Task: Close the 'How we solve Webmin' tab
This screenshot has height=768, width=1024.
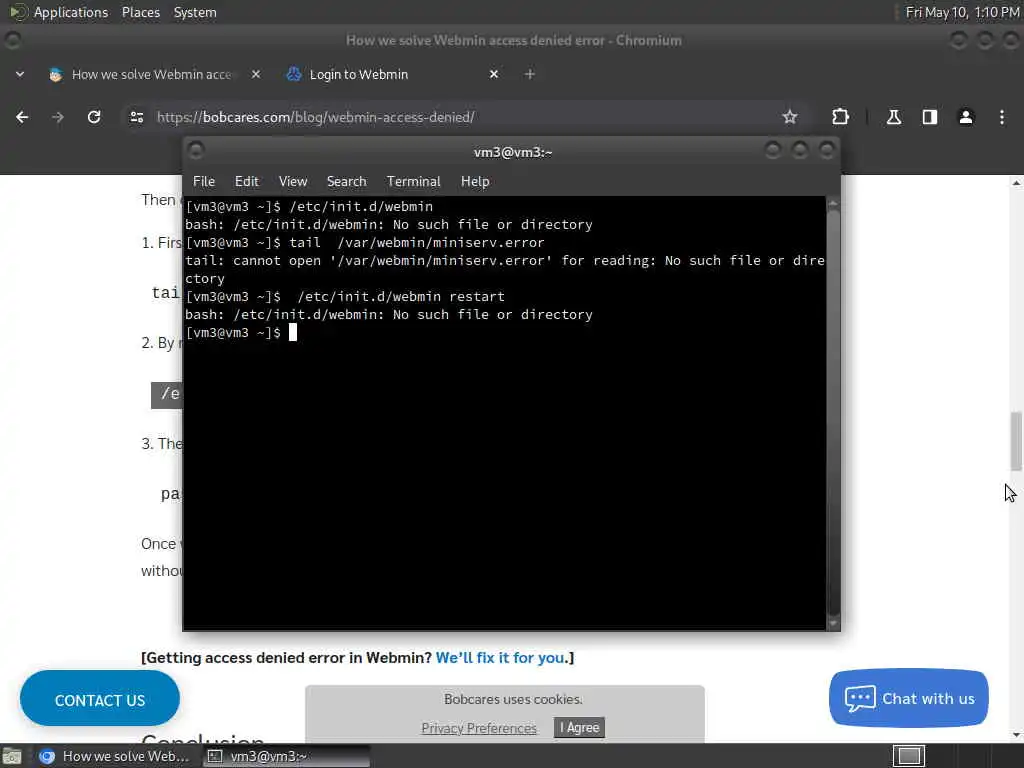Action: pos(256,74)
